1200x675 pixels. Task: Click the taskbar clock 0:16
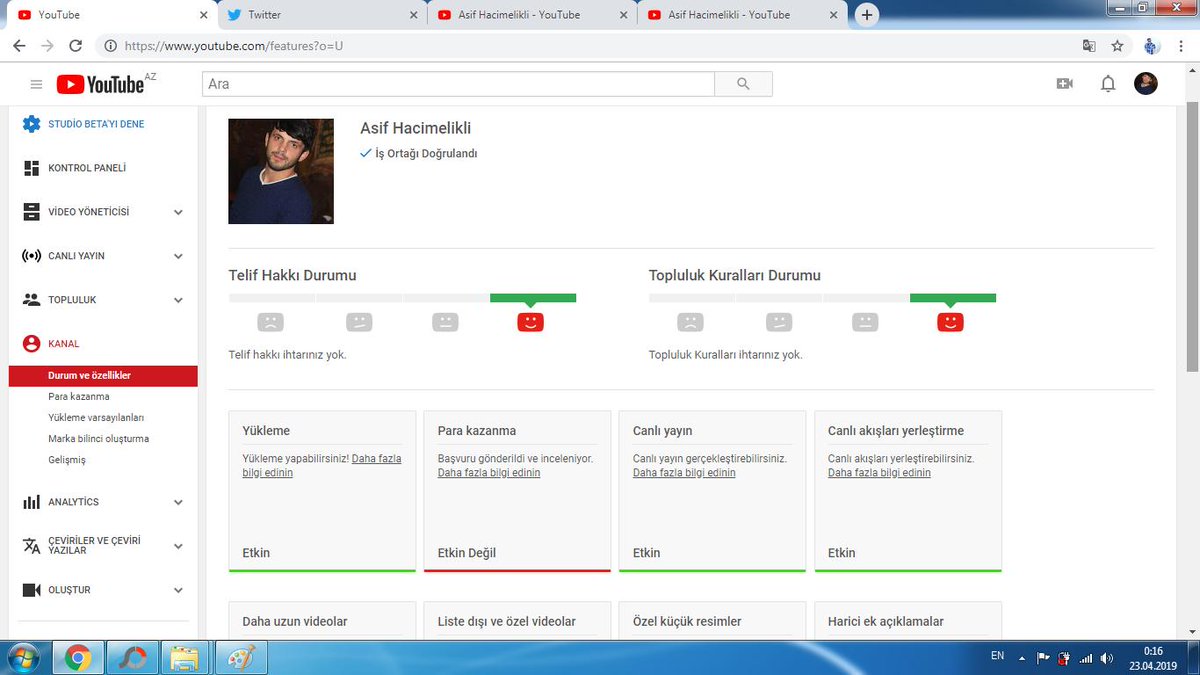(1154, 650)
